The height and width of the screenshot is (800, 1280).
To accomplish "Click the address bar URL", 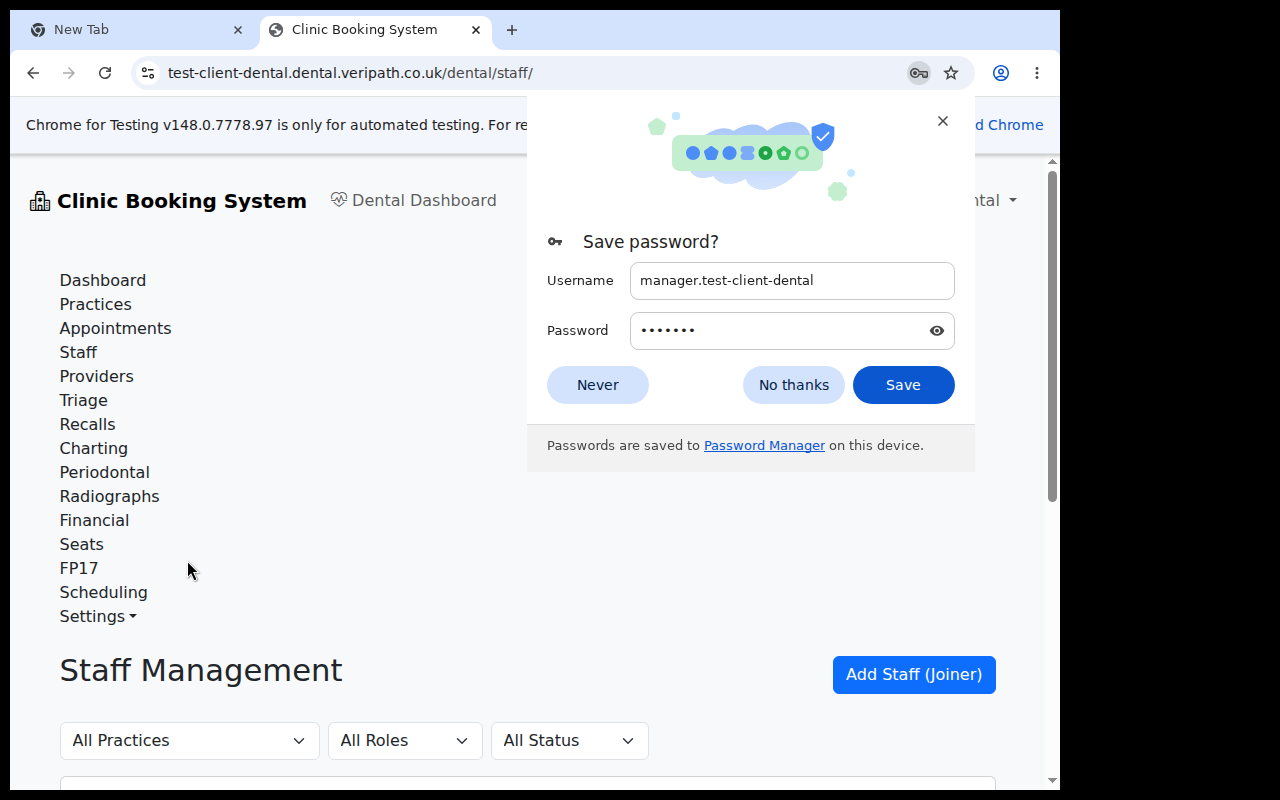I will coord(350,73).
